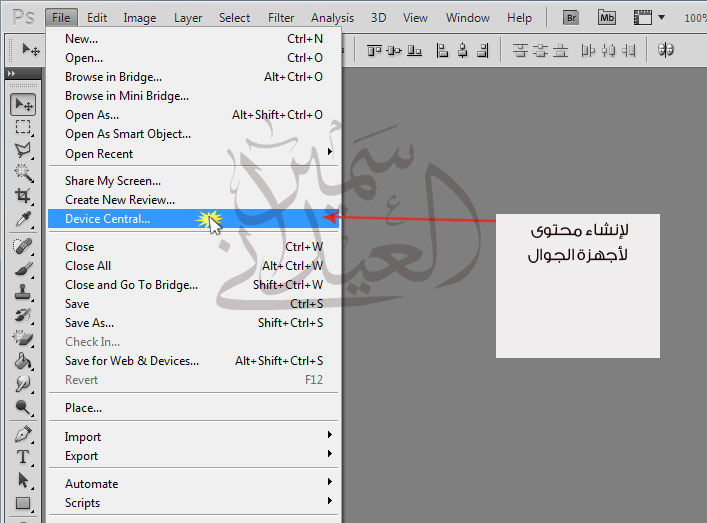Click the Distribute left edges icon
Viewport: 707px width, 523px height.
tap(588, 50)
